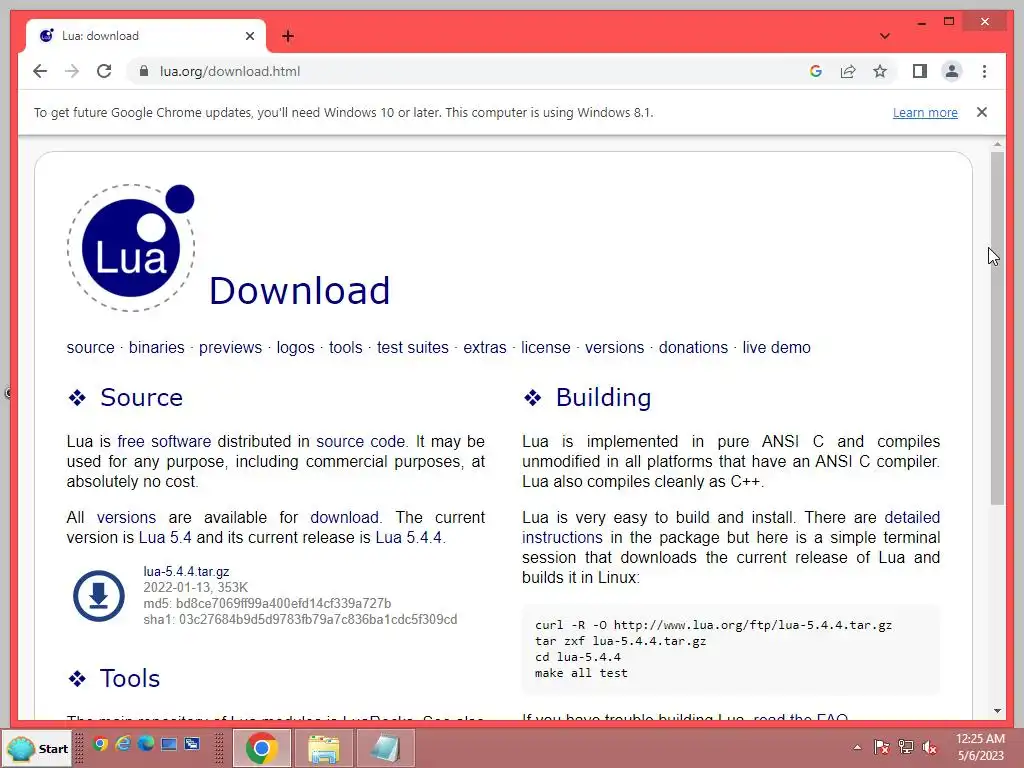Open the Action Center flag icon
This screenshot has width=1024, height=768.
click(882, 747)
